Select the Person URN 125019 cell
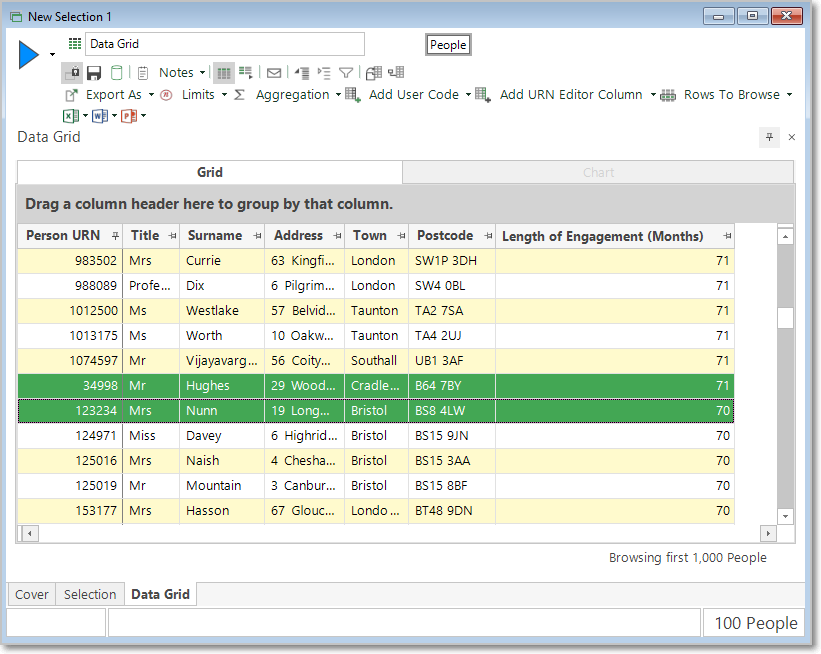This screenshot has width=821, height=654. point(70,485)
